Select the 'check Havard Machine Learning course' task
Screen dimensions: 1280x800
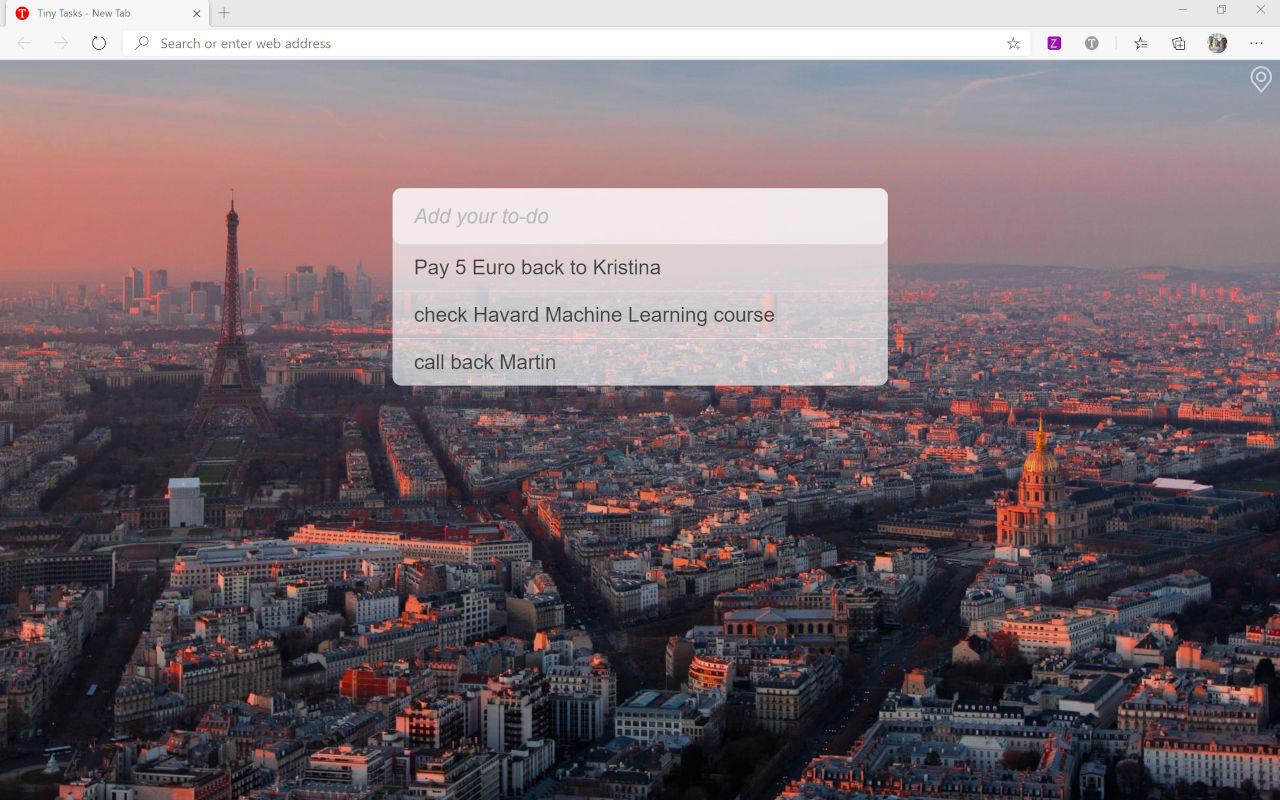(594, 314)
